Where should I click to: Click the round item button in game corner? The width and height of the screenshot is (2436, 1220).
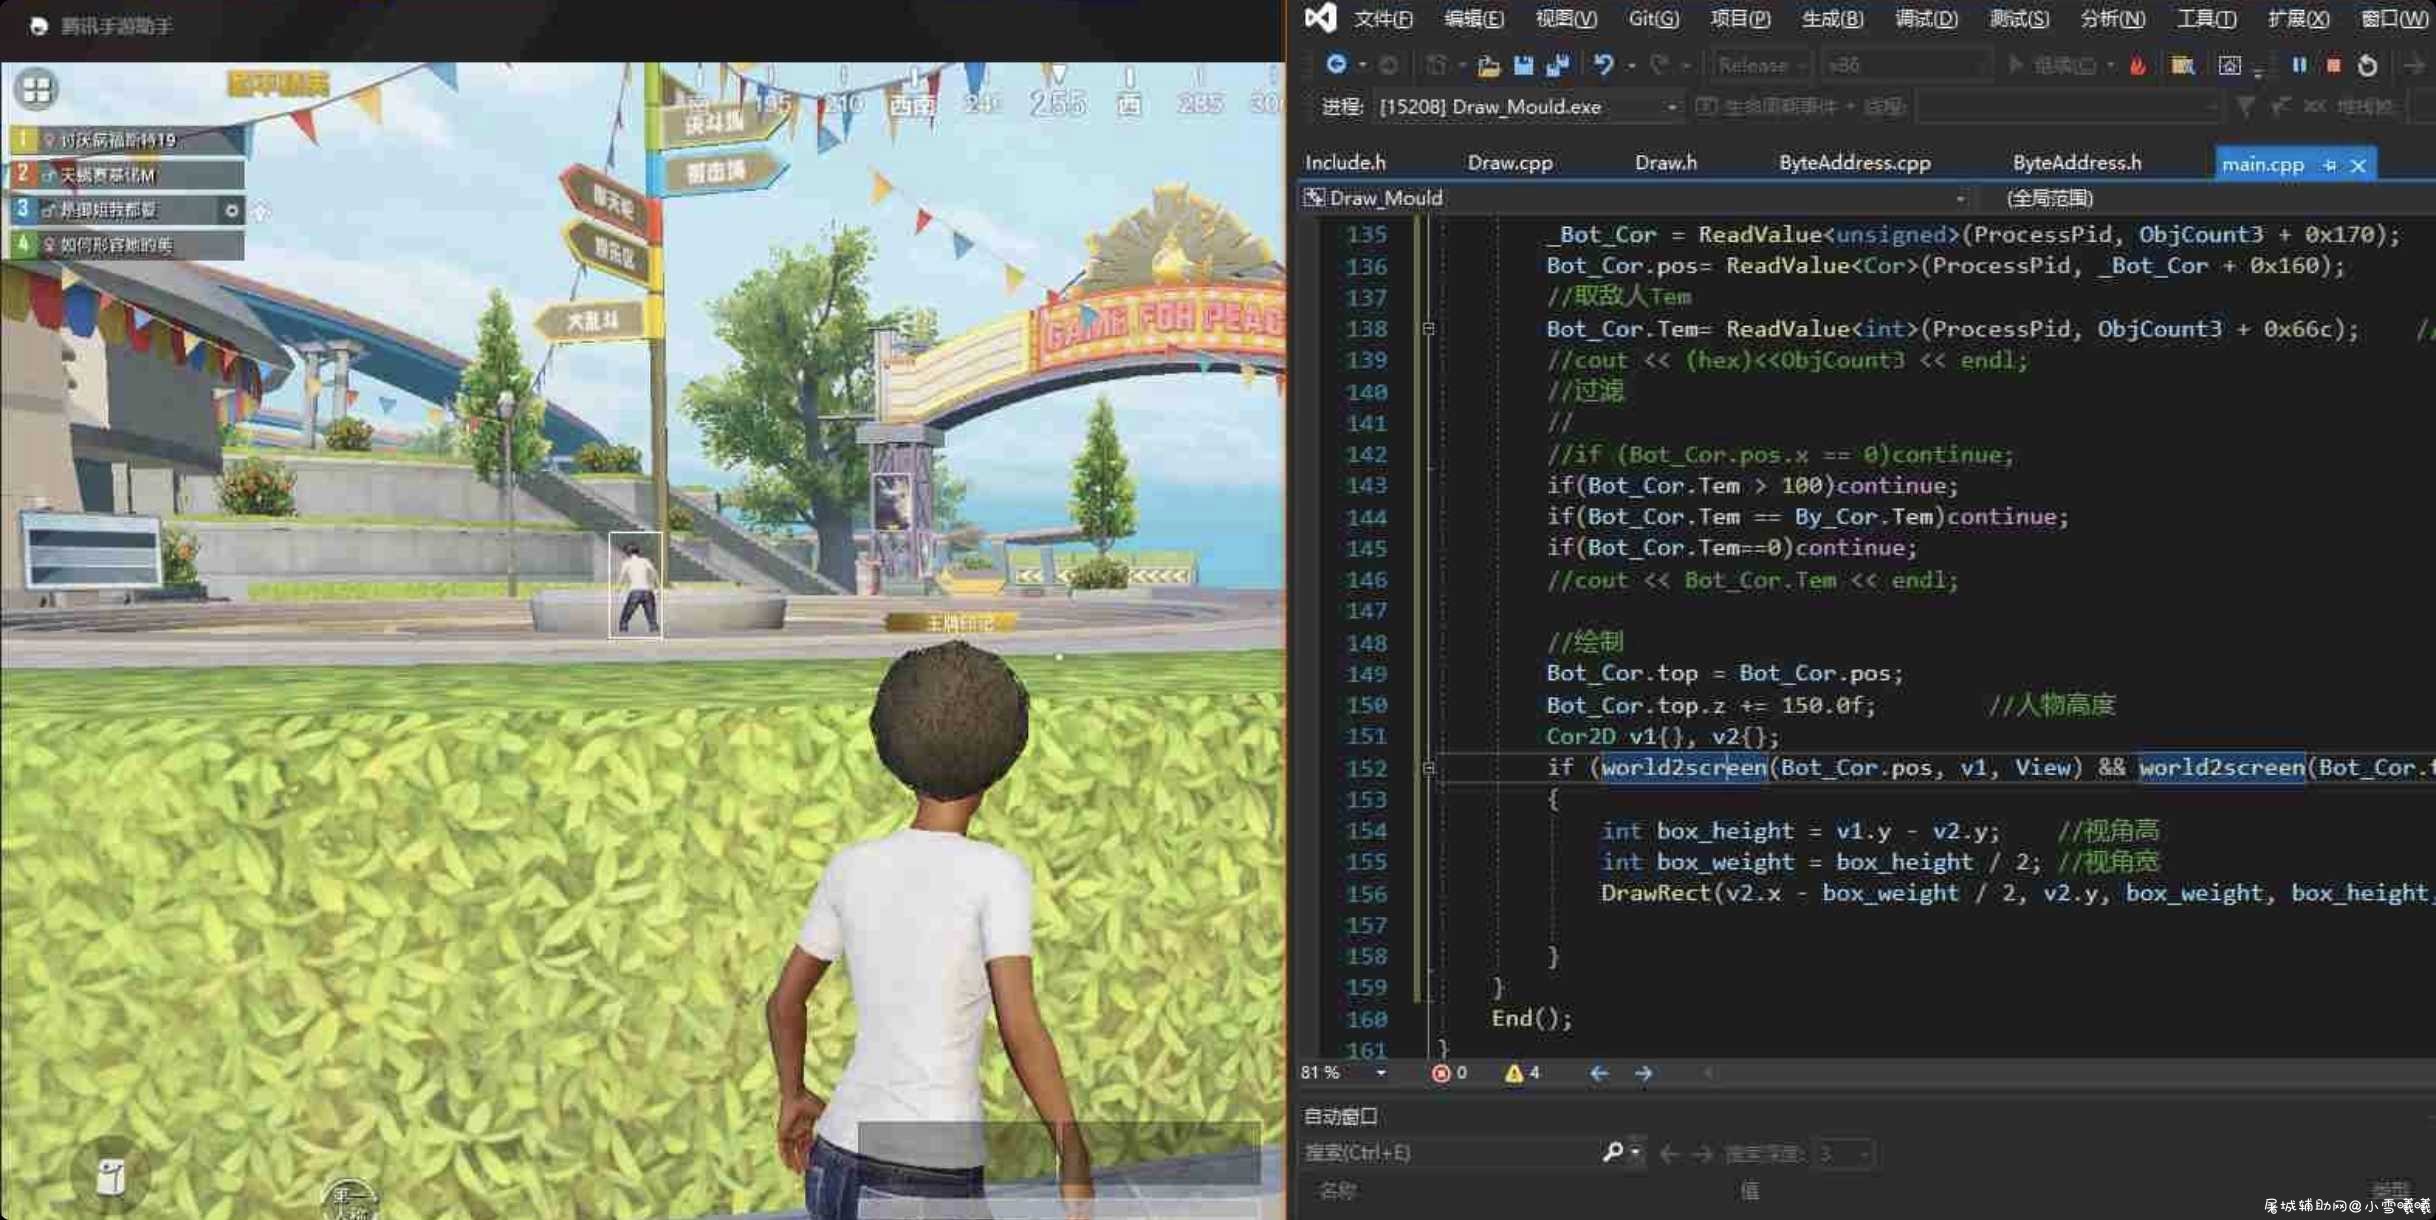(110, 1177)
